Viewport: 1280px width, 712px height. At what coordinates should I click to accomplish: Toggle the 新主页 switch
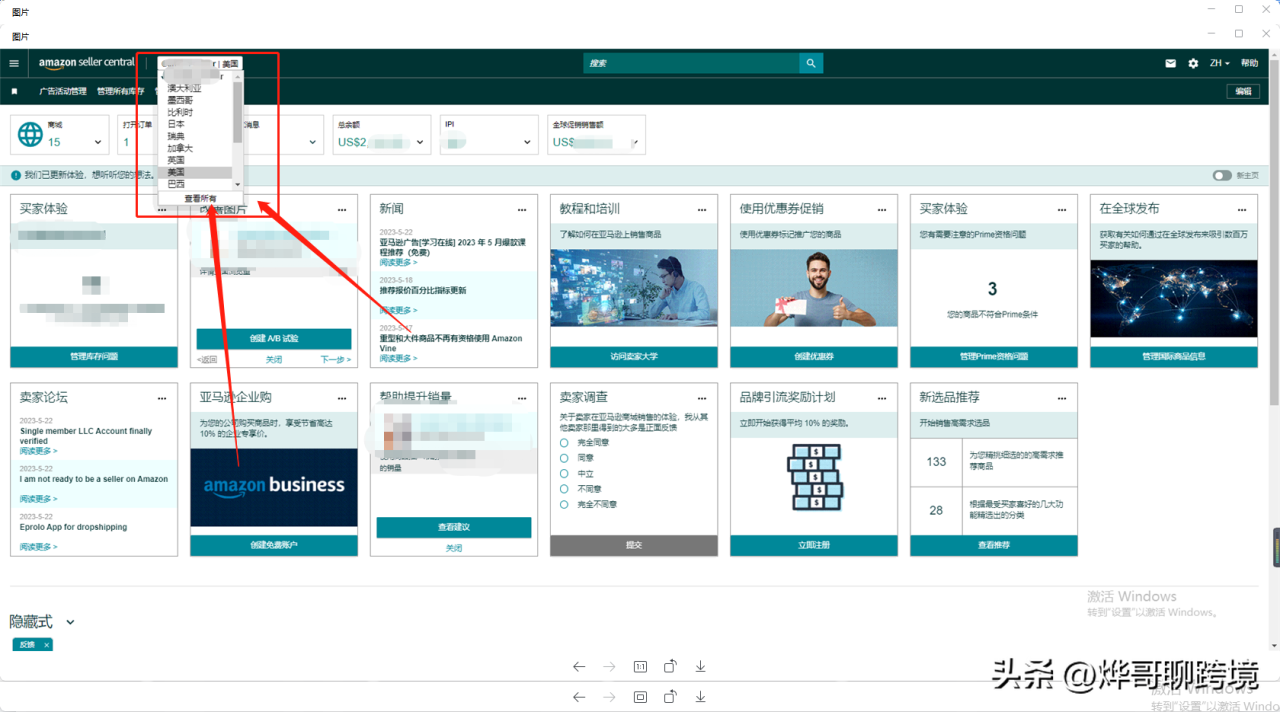point(1222,175)
